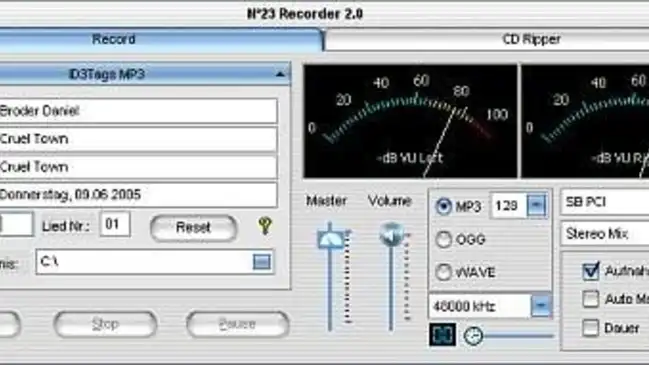Viewport: 649px width, 365px height.
Task: Click the directory path field 'C:\'
Action: 155,262
